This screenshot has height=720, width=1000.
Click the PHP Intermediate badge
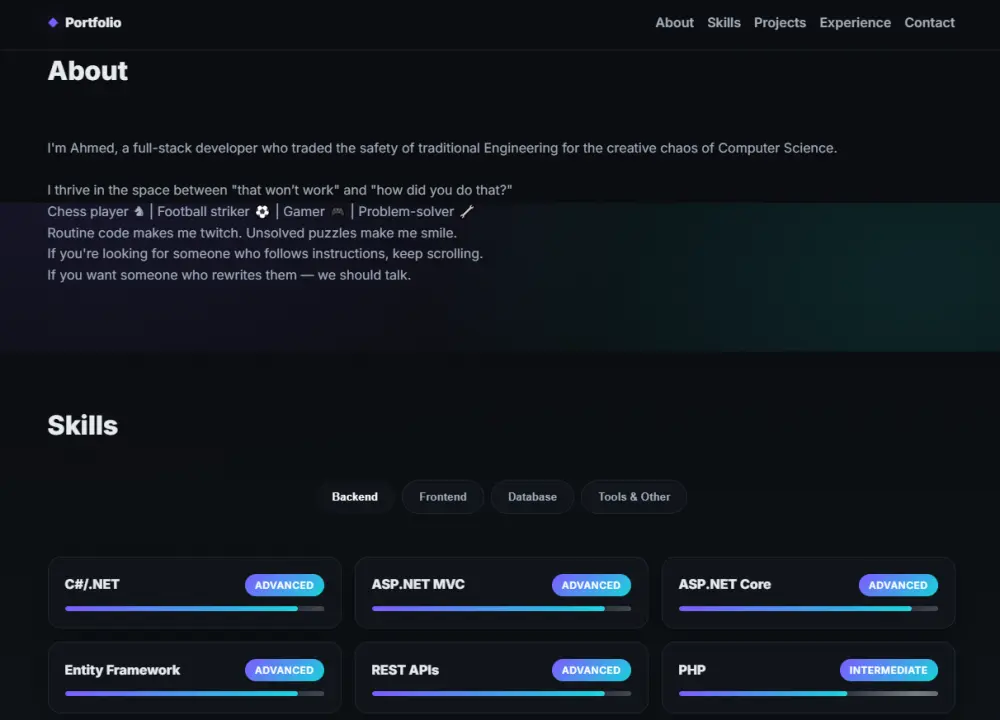pos(888,670)
